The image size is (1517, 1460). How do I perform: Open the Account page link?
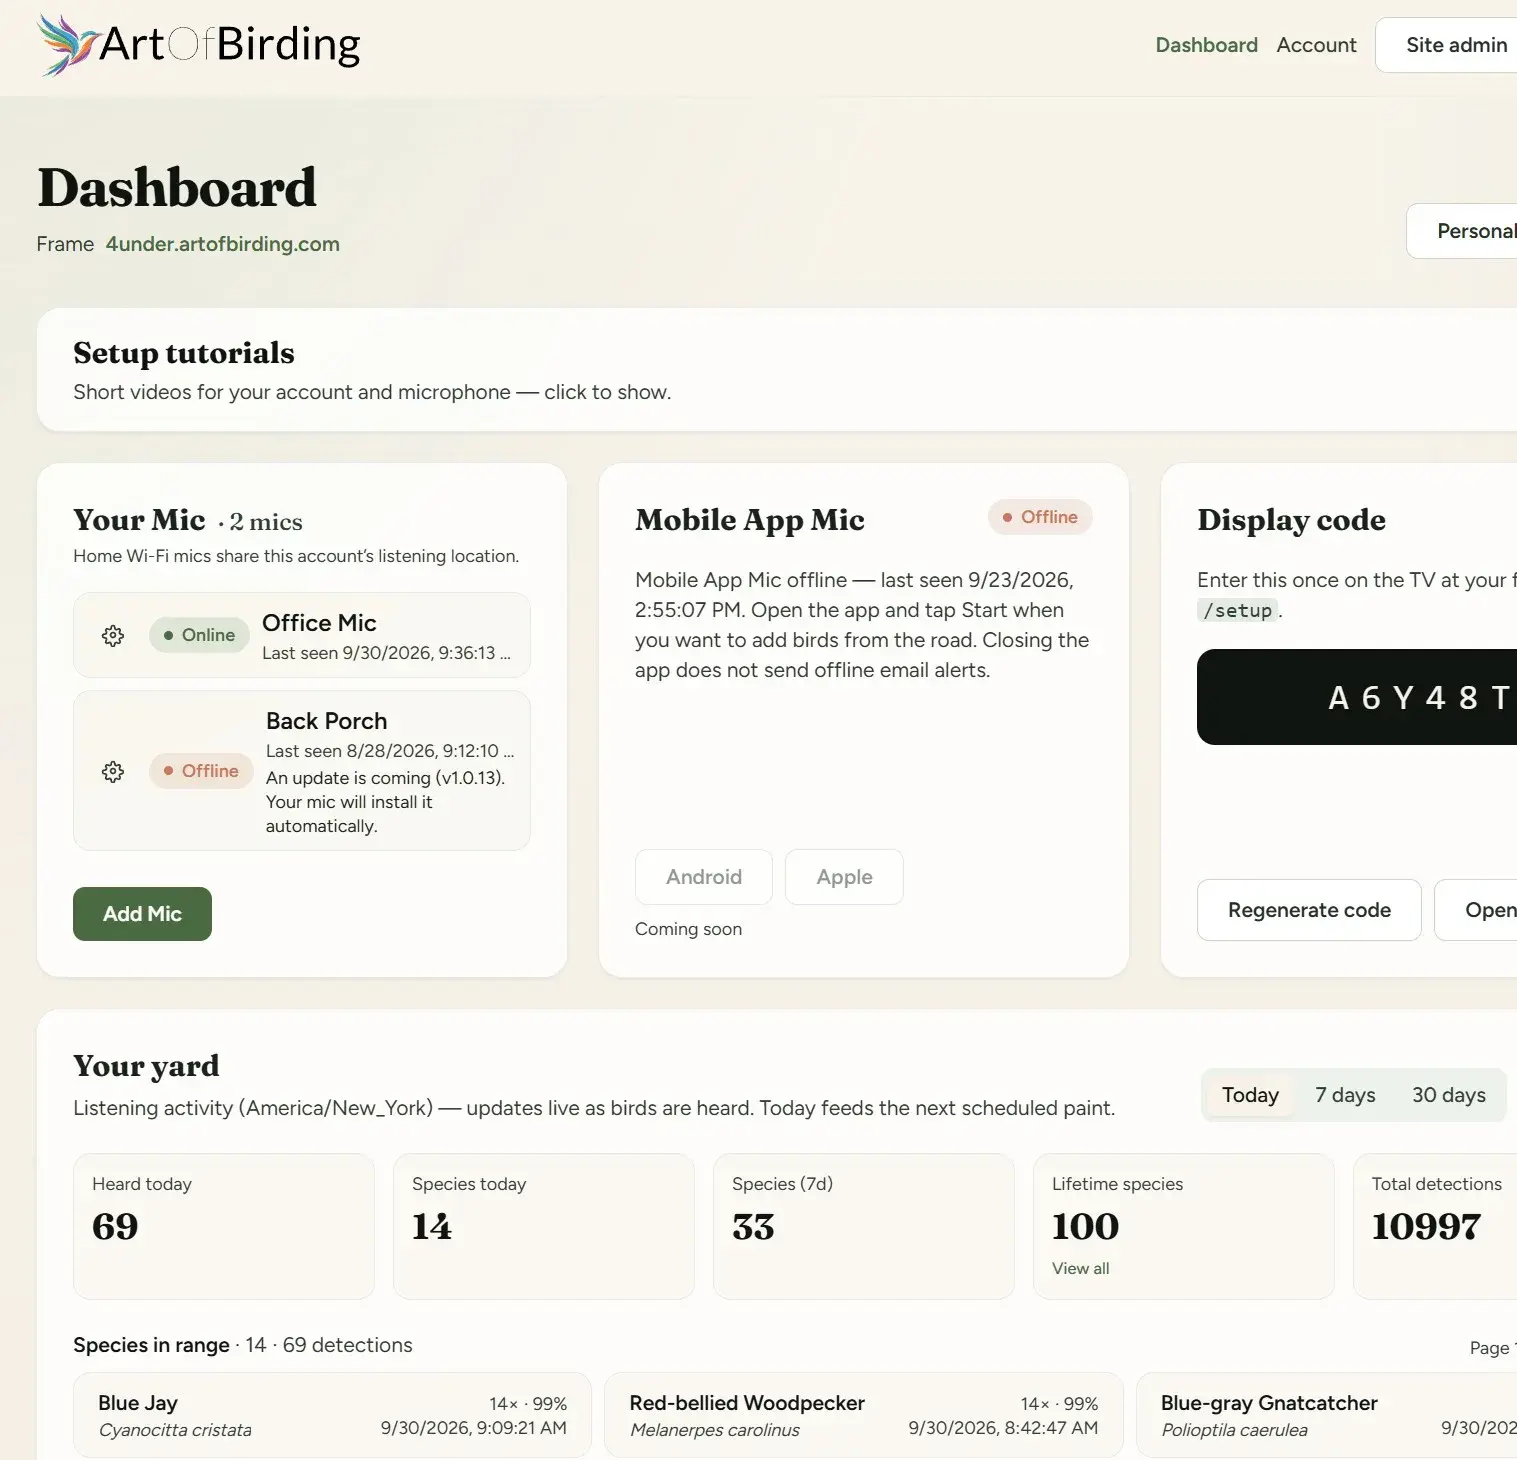tap(1316, 45)
